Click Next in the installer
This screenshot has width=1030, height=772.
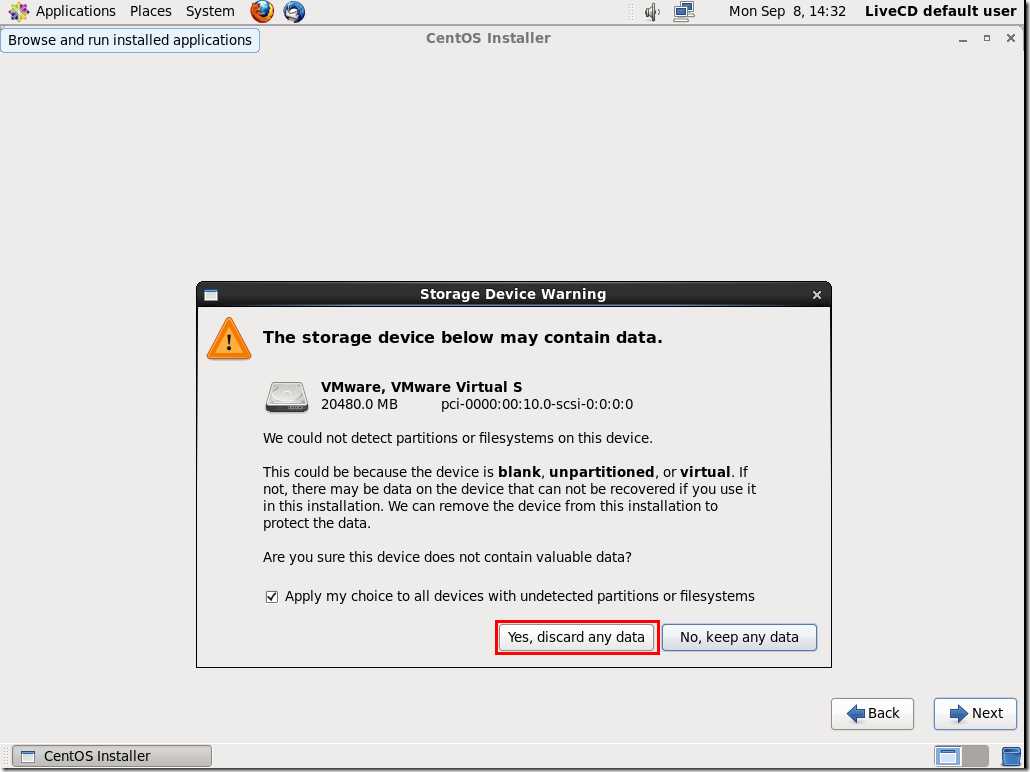point(975,714)
